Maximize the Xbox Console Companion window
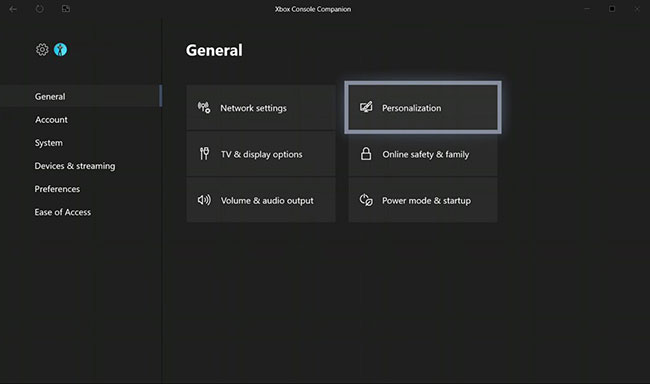650x384 pixels. coord(612,9)
